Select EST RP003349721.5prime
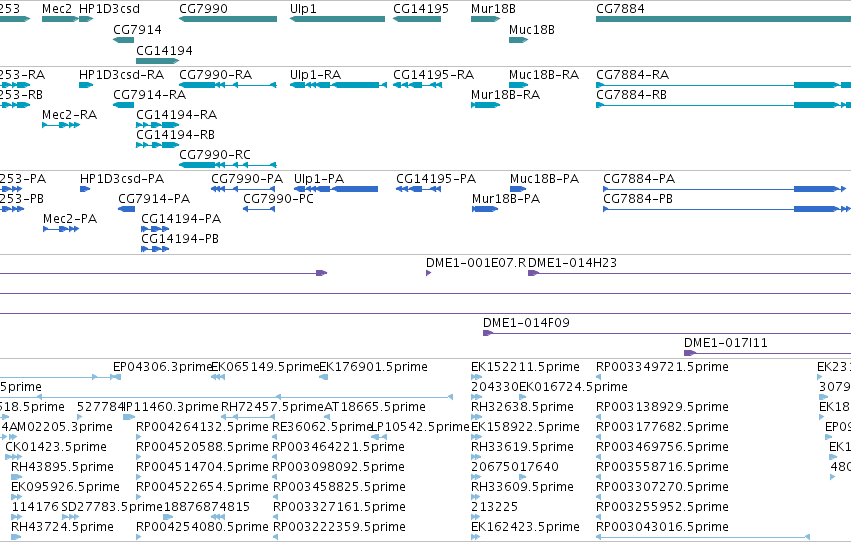851x542 pixels. coord(662,367)
